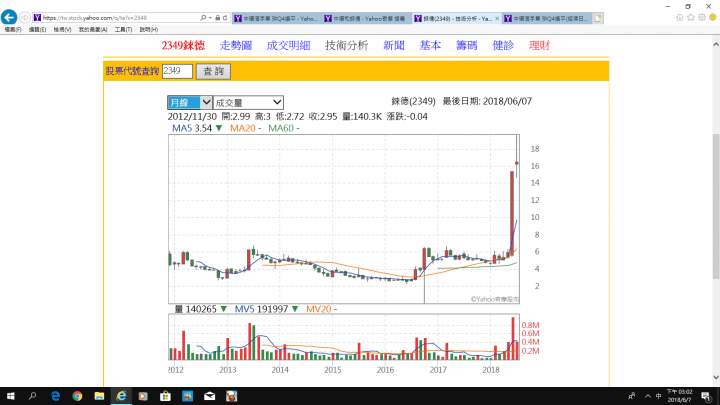Viewport: 720px width, 405px height.
Task: Click the browser back arrow button
Action: [x=9, y=17]
